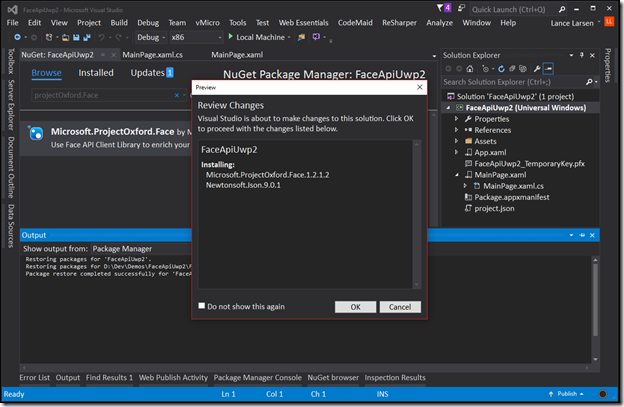Viewport: 624px width, 407px height.
Task: Open the Build menu
Action: pyautogui.click(x=119, y=23)
